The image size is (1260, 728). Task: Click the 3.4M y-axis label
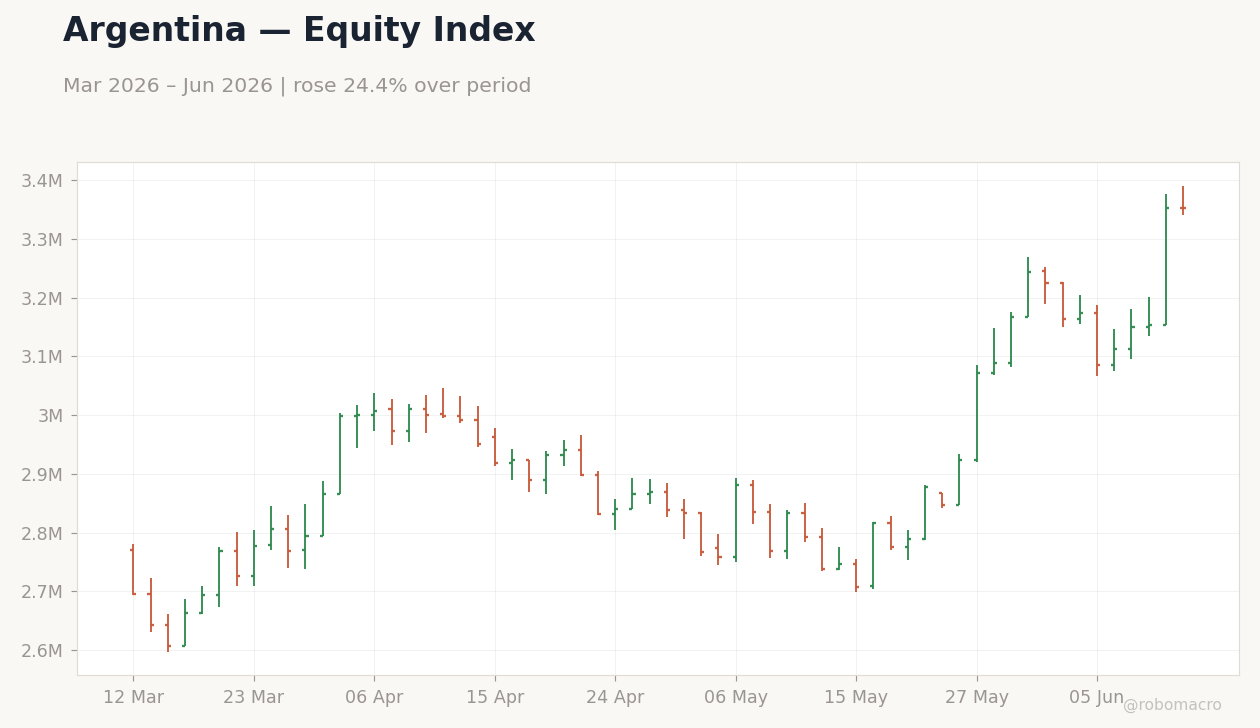click(42, 181)
